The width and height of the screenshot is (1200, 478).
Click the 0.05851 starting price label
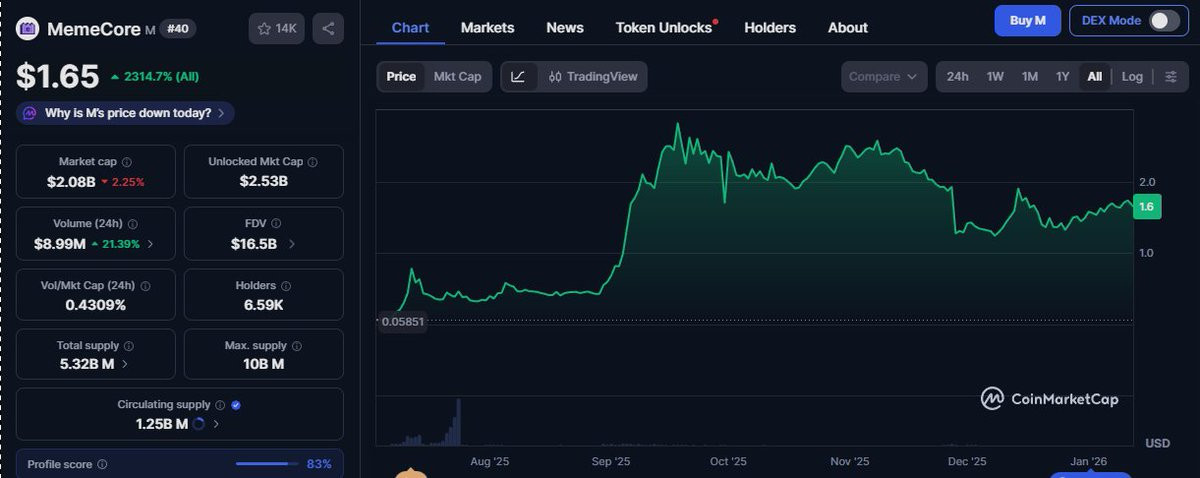401,321
